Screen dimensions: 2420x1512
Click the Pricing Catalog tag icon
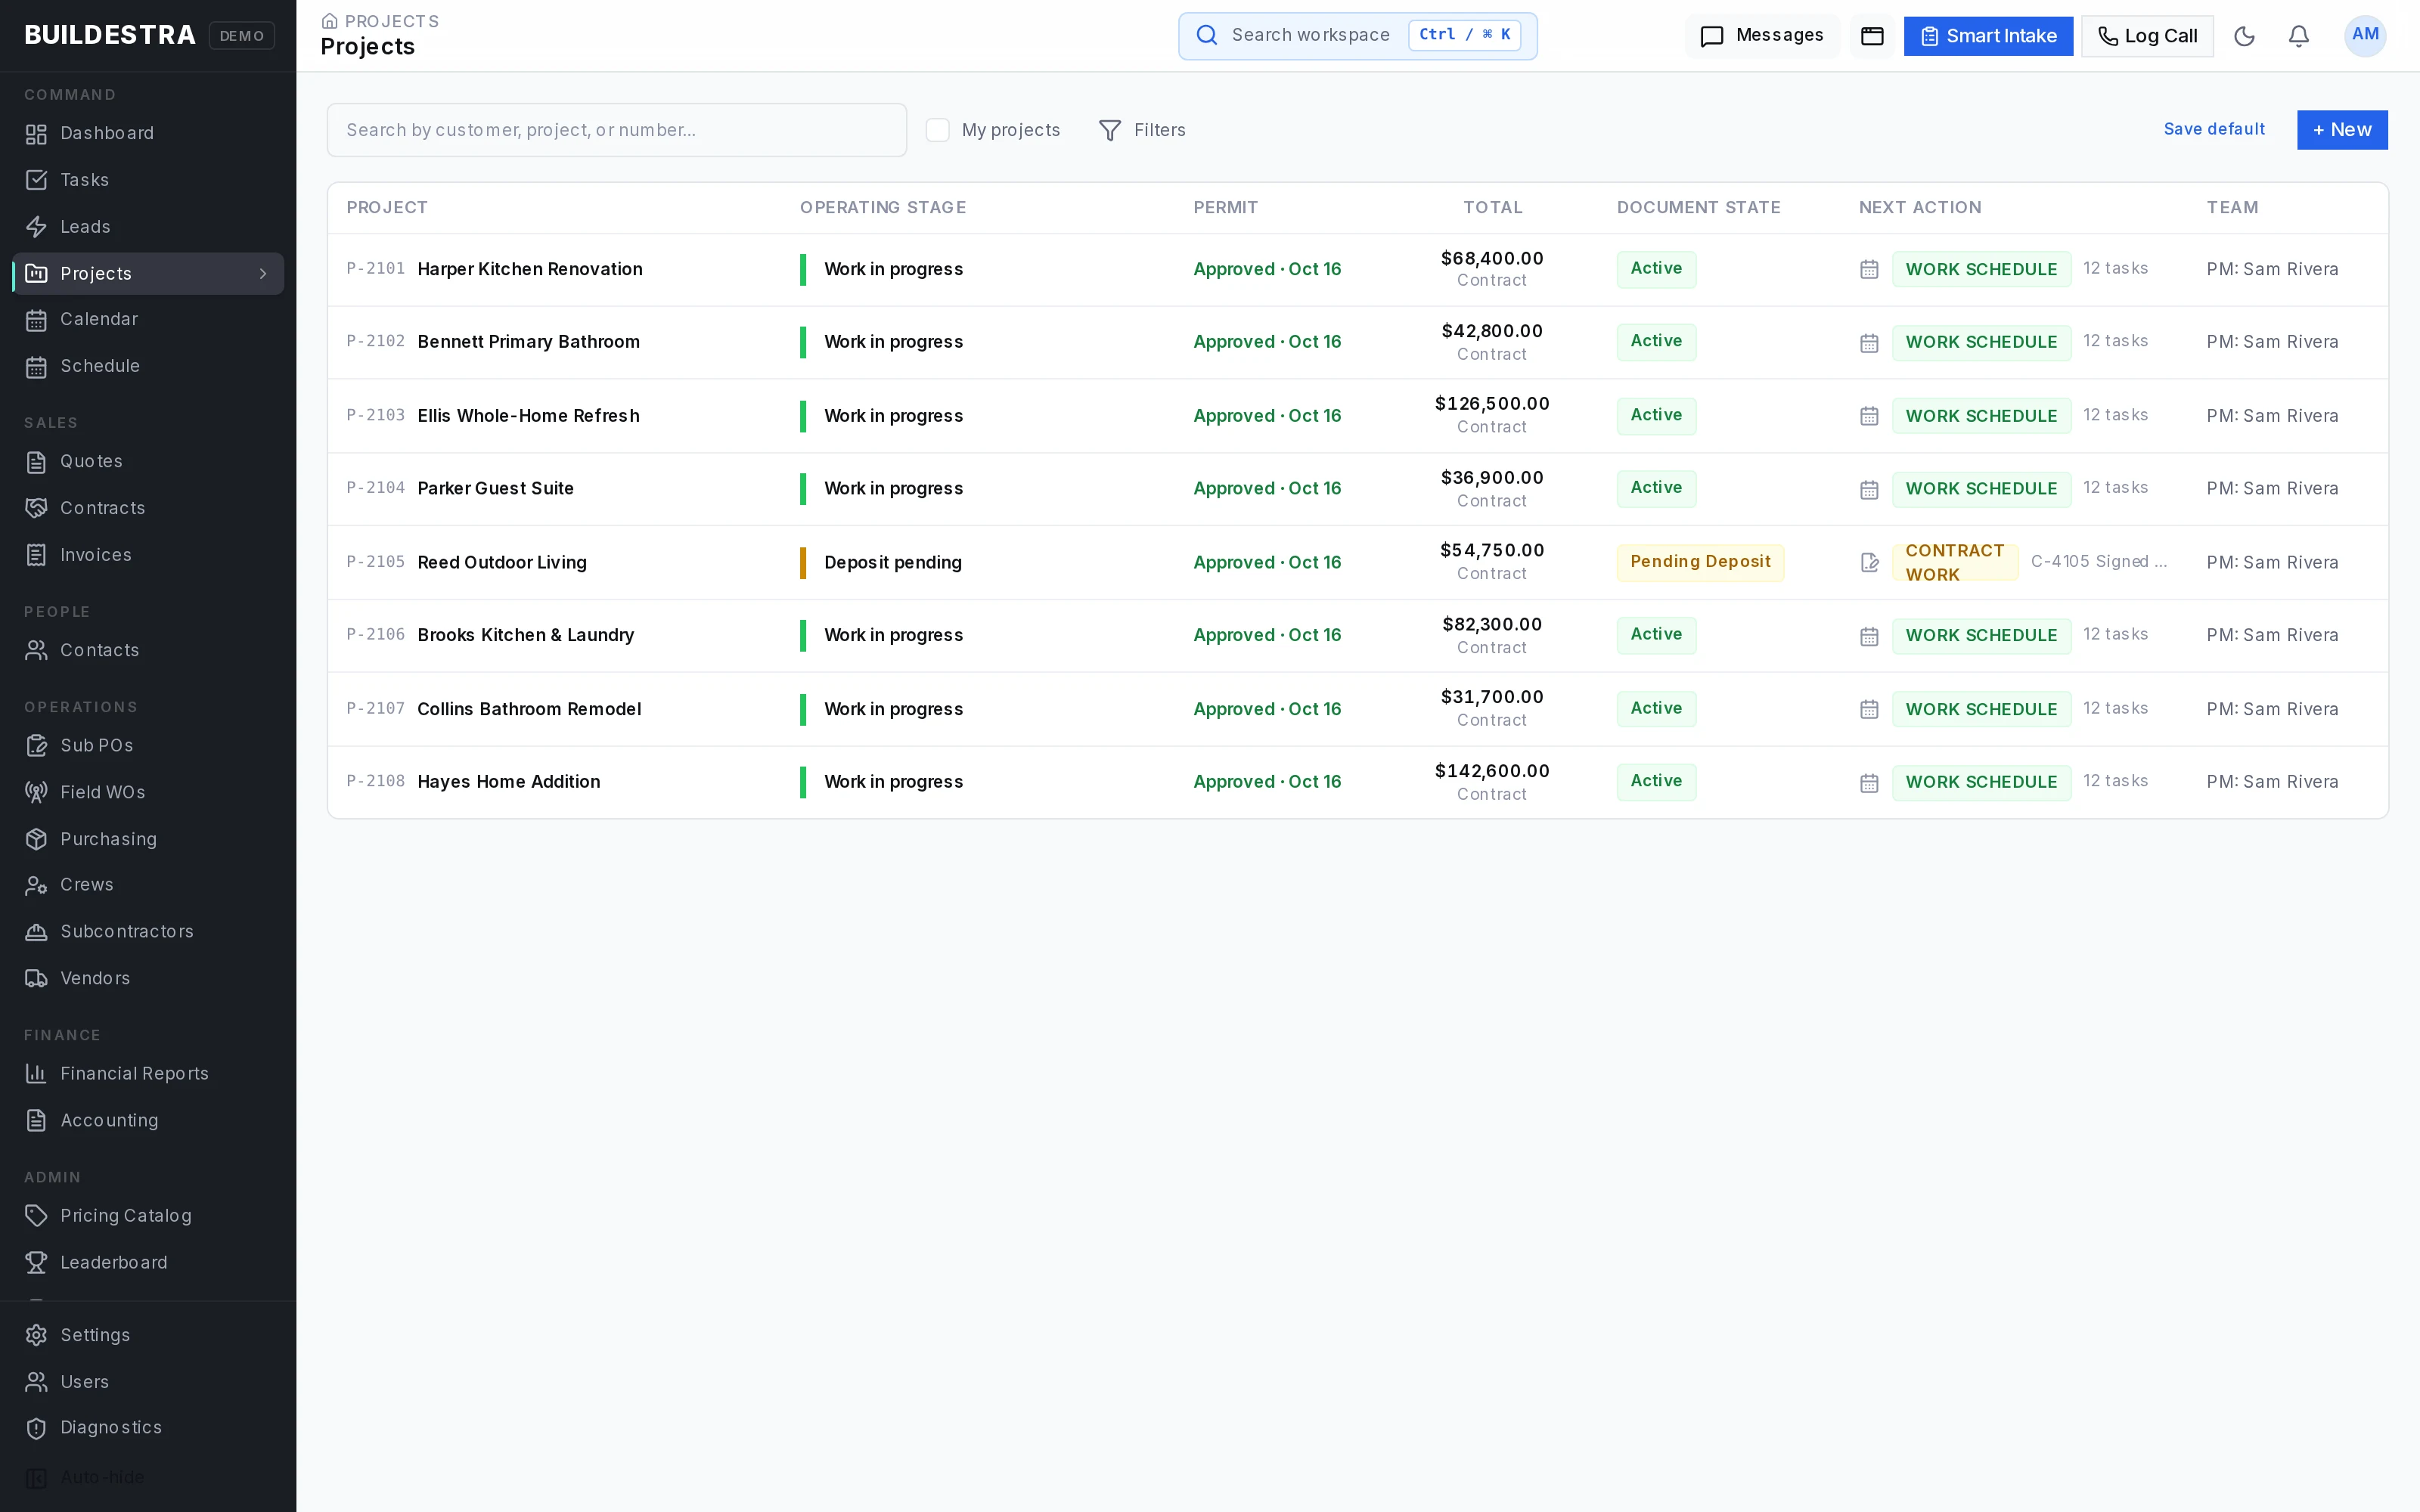[x=36, y=1216]
